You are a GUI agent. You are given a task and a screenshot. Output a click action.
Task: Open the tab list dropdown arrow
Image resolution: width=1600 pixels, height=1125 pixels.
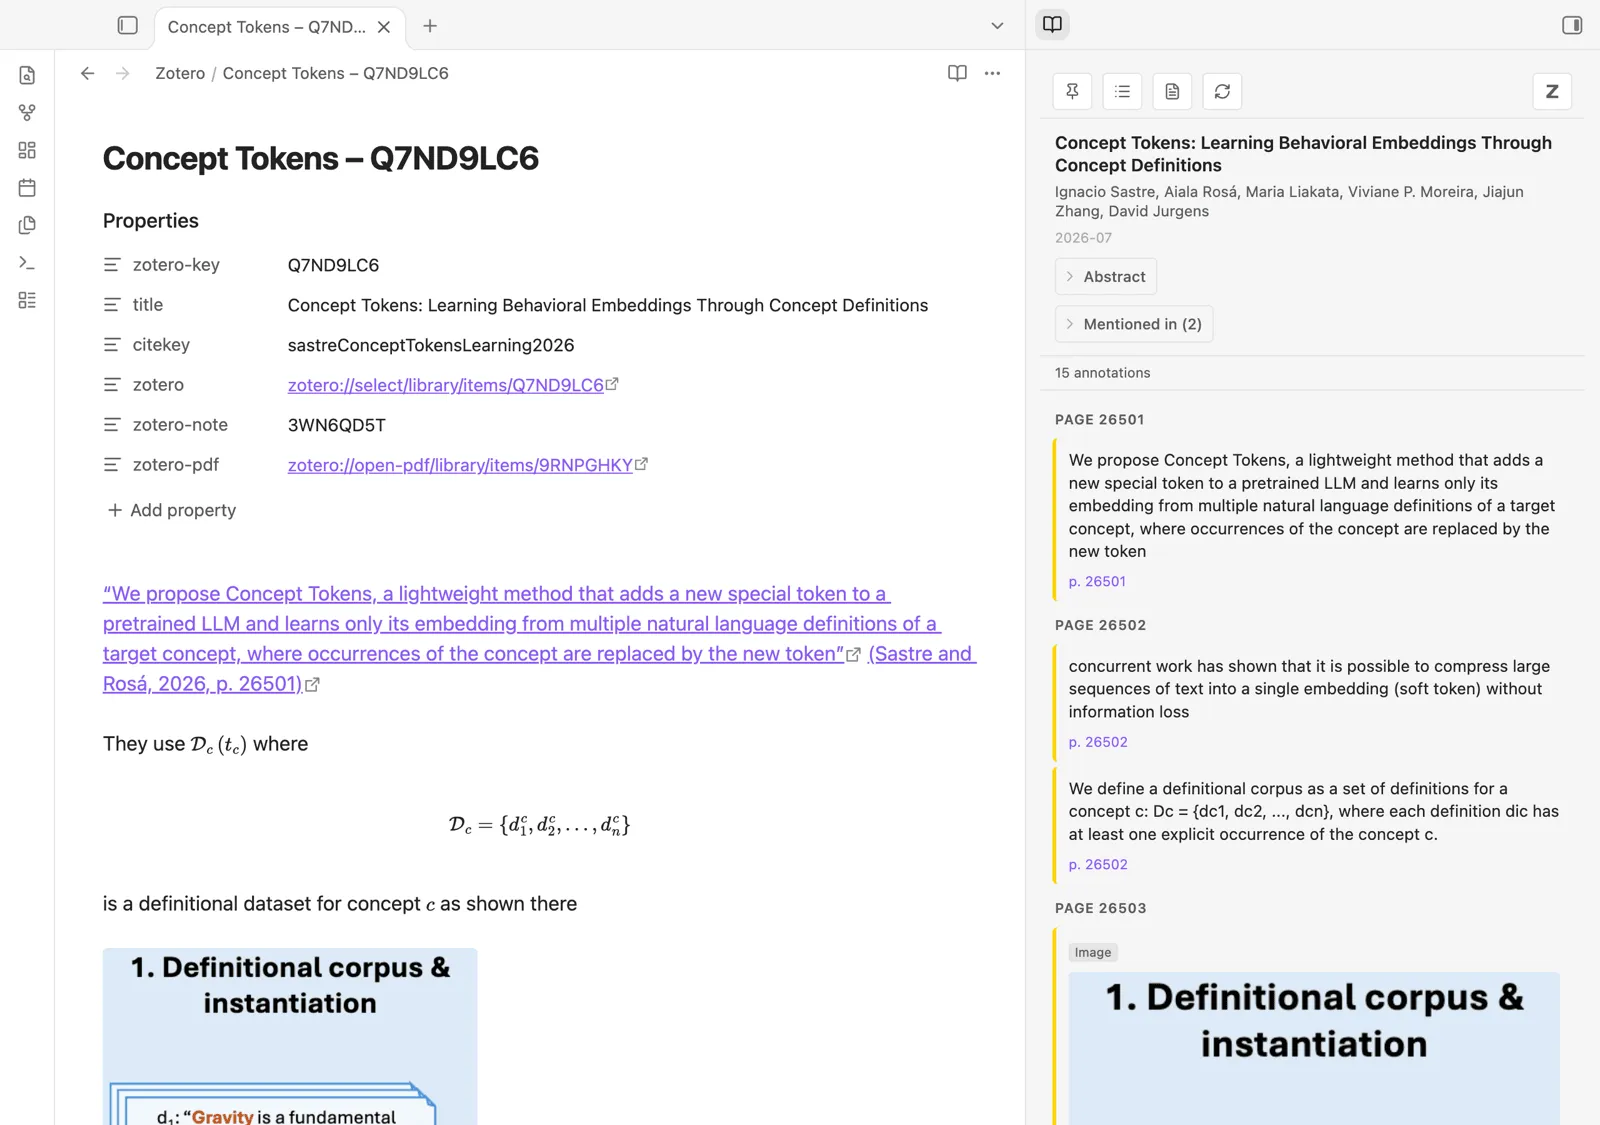click(x=997, y=26)
